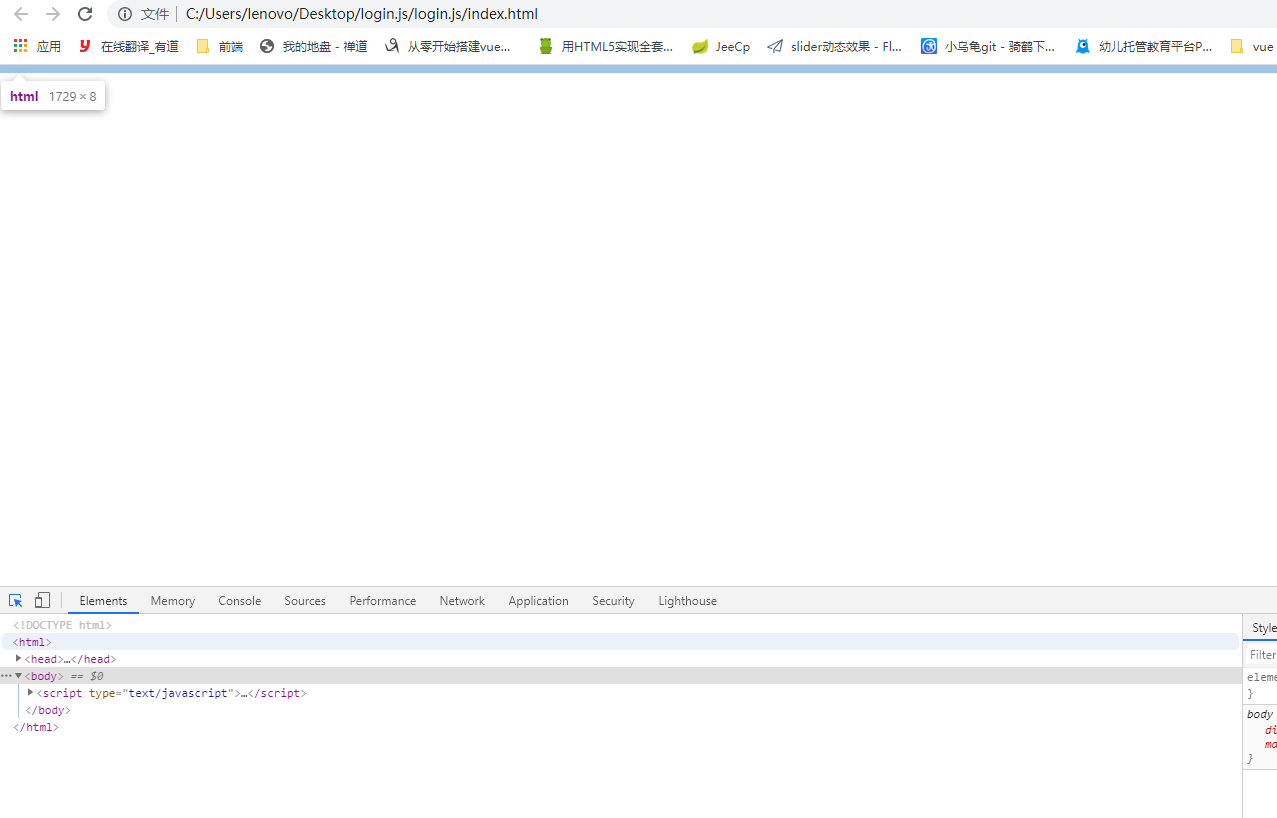Viewport: 1277px width, 818px height.
Task: Toggle the device toolbar icon
Action: pos(42,601)
